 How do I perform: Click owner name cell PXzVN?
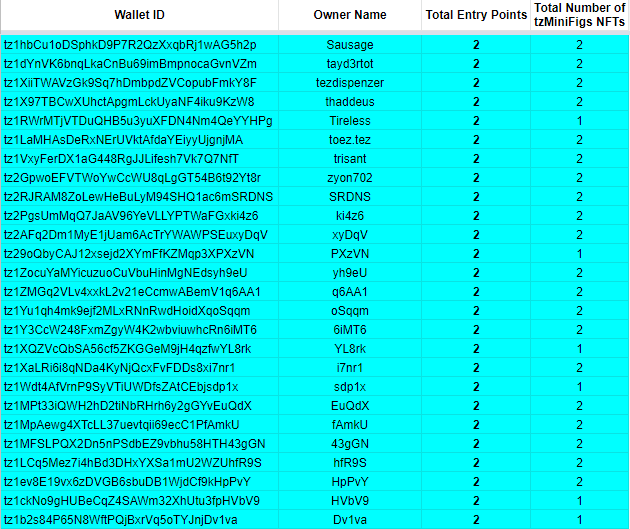(x=350, y=254)
